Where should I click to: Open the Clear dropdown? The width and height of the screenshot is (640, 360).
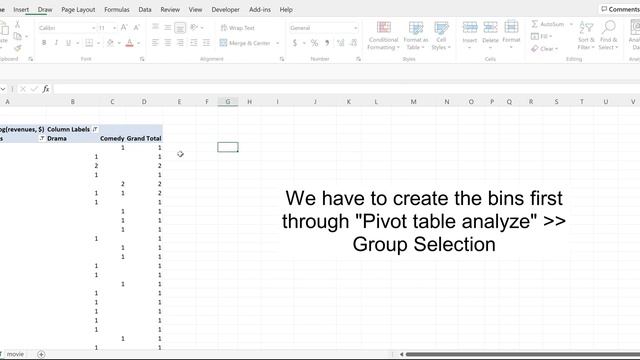point(544,49)
